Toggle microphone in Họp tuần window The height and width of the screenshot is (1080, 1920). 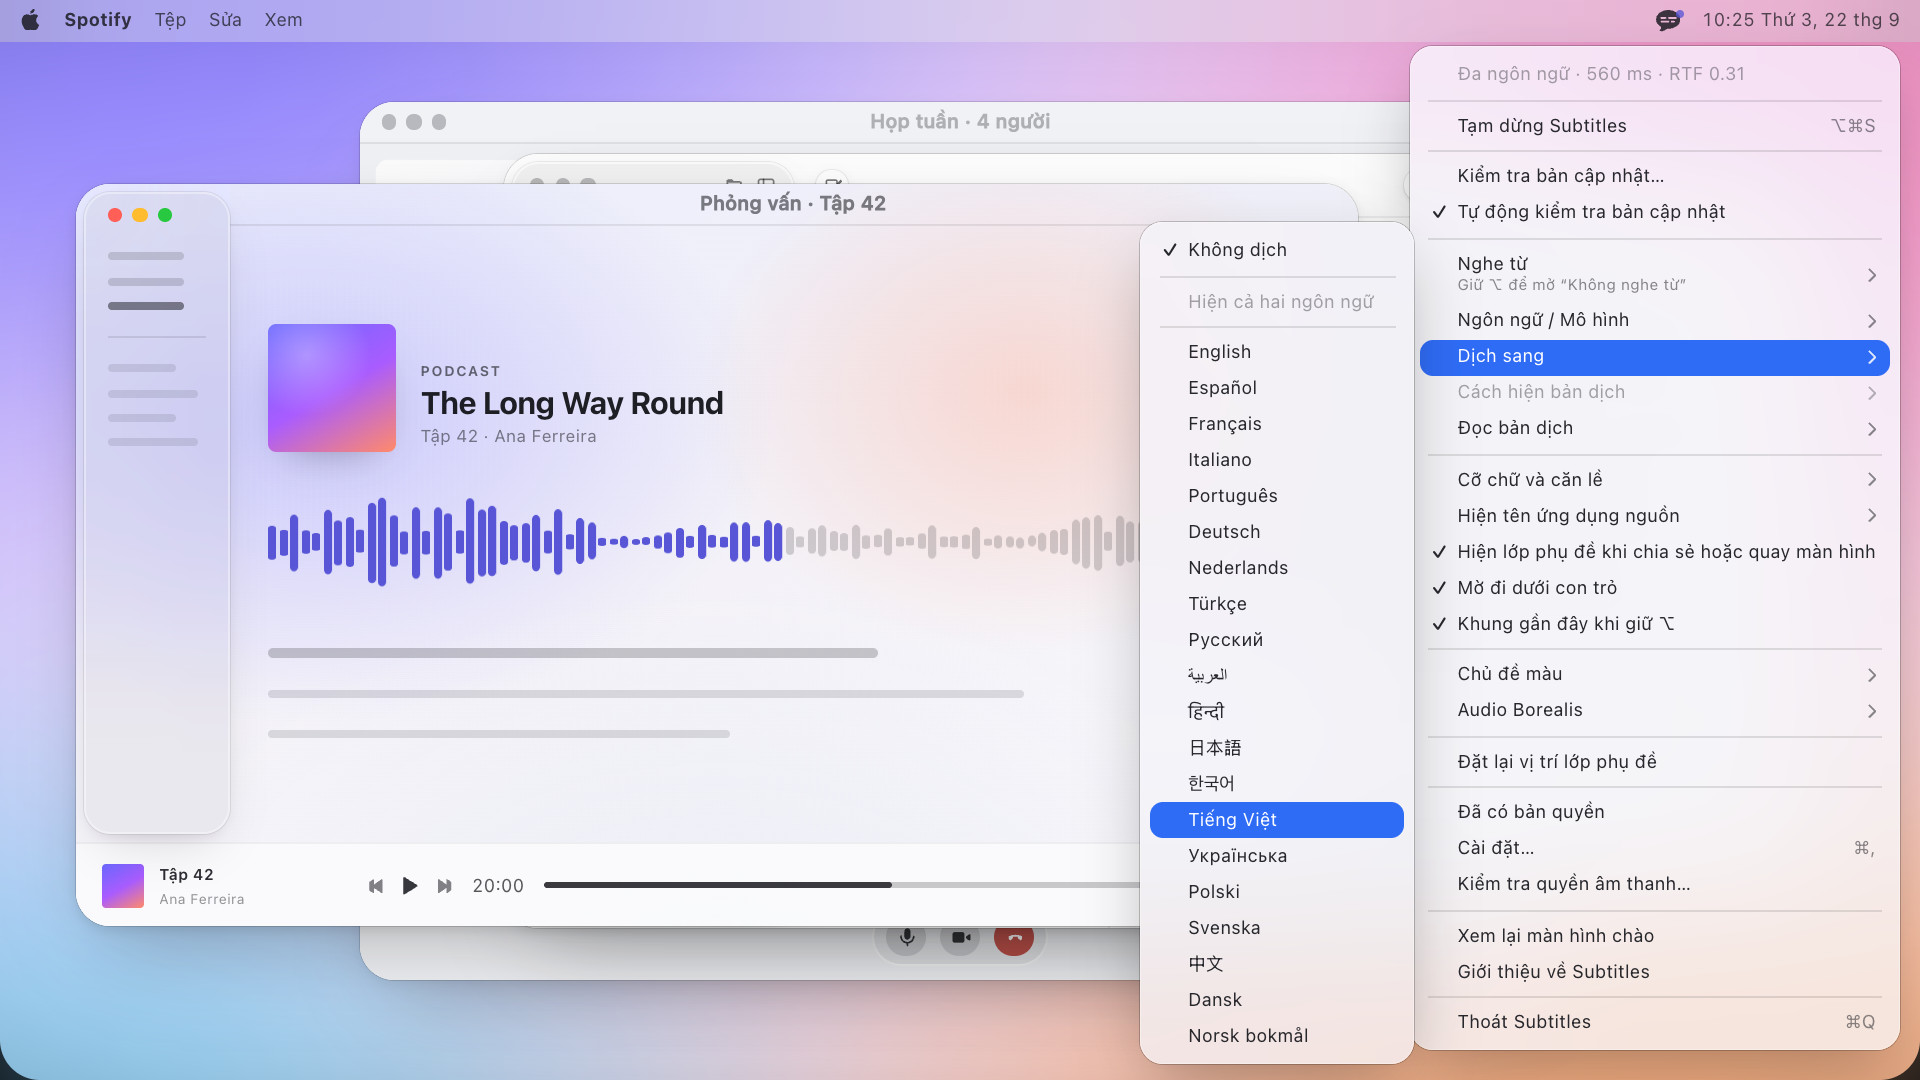point(906,938)
